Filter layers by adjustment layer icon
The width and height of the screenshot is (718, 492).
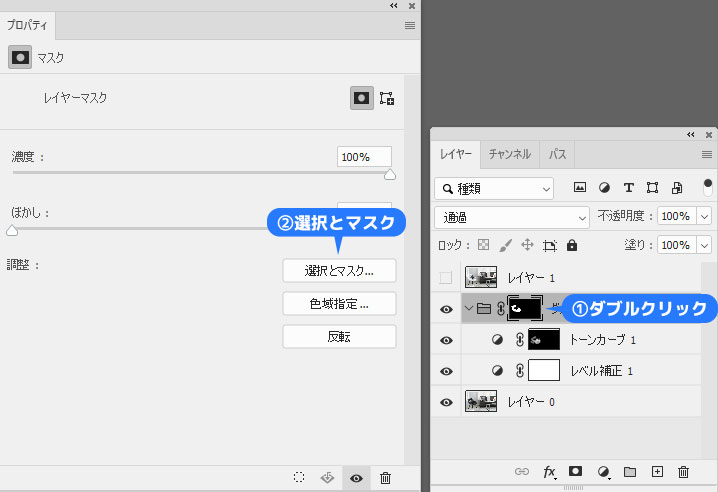604,187
